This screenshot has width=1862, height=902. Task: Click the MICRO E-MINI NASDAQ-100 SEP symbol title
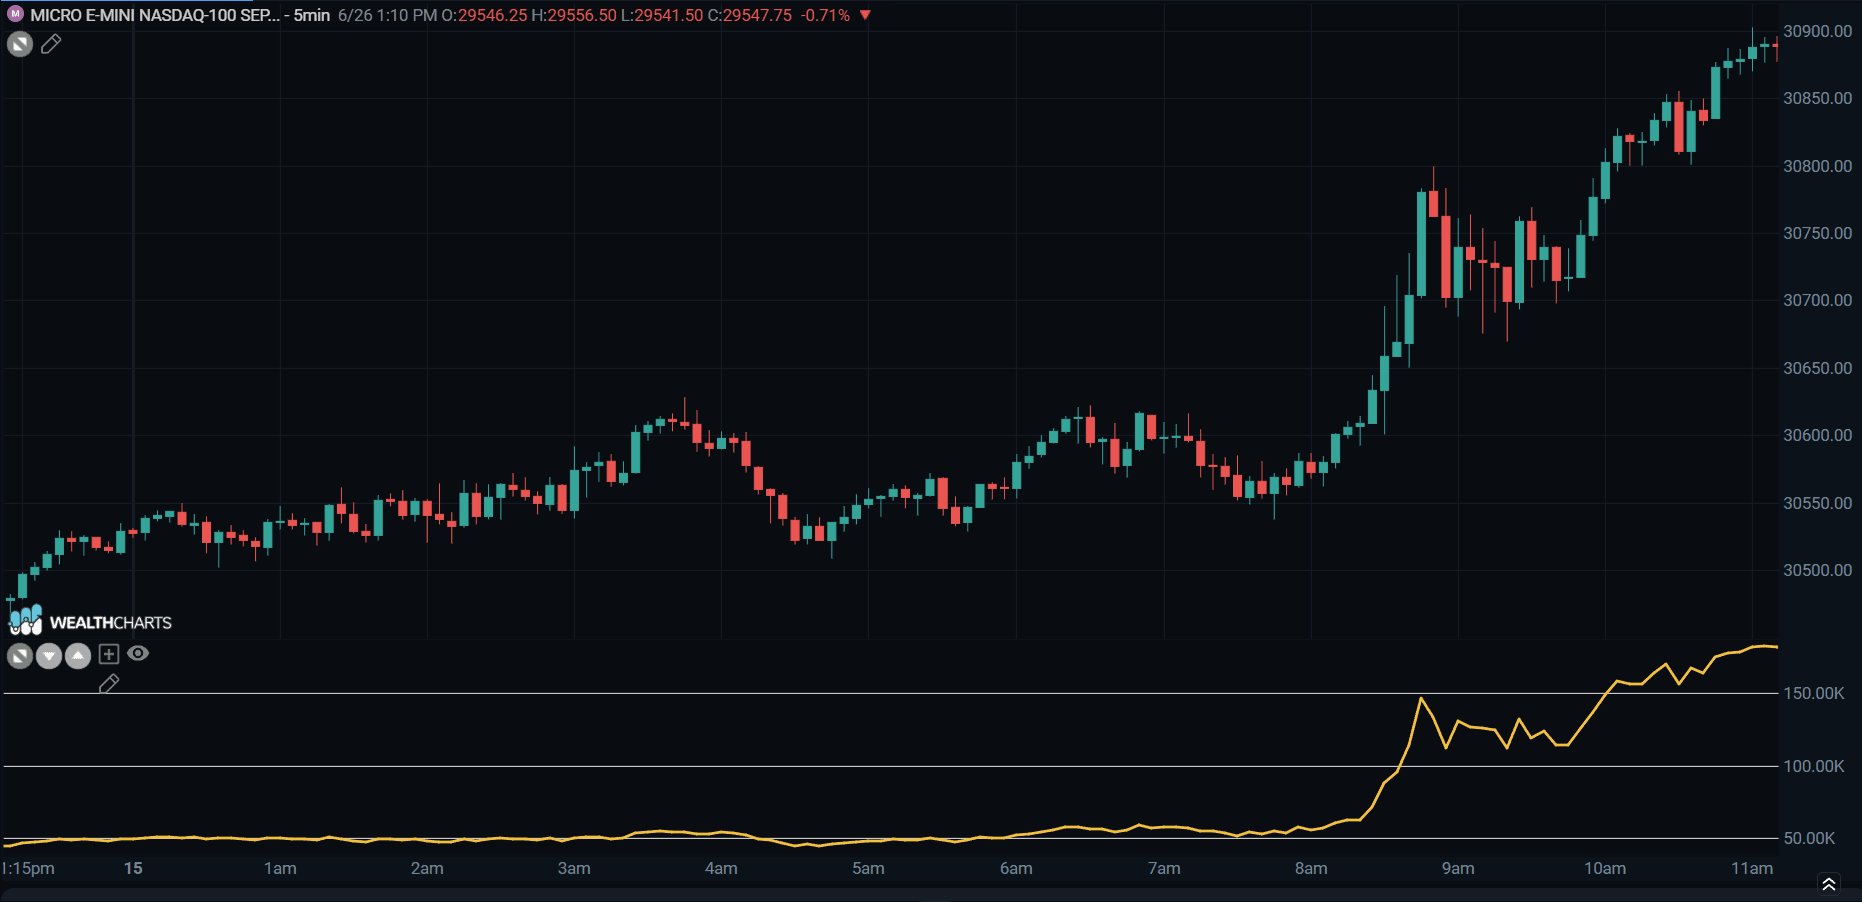pyautogui.click(x=155, y=15)
